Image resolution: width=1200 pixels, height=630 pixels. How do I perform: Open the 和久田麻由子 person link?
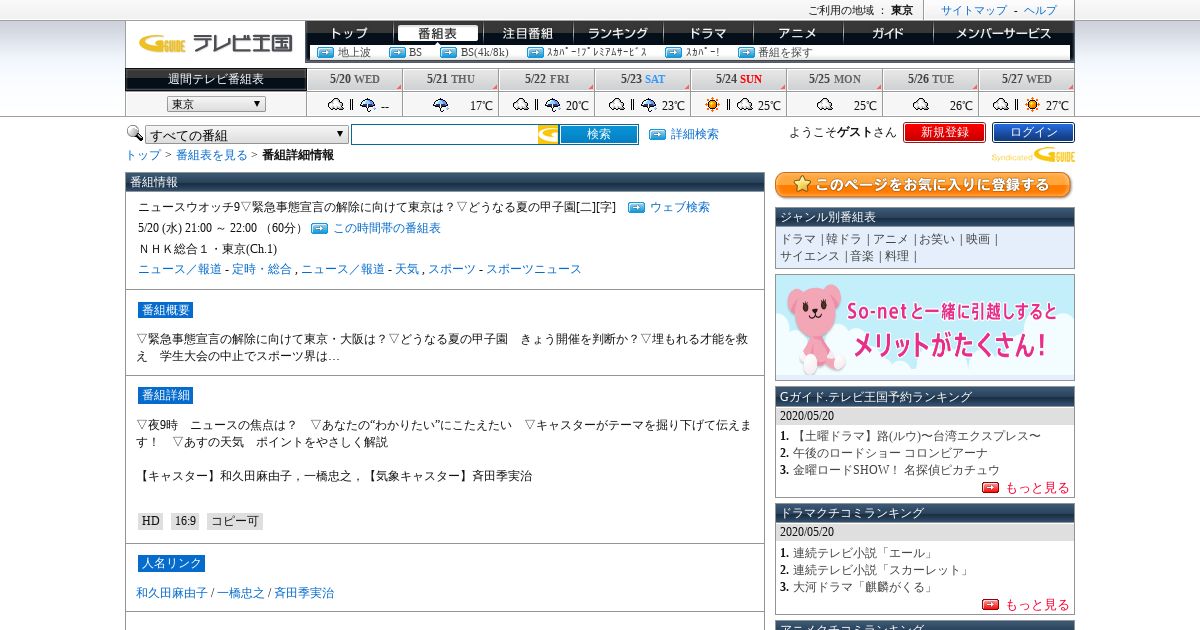pos(172,593)
